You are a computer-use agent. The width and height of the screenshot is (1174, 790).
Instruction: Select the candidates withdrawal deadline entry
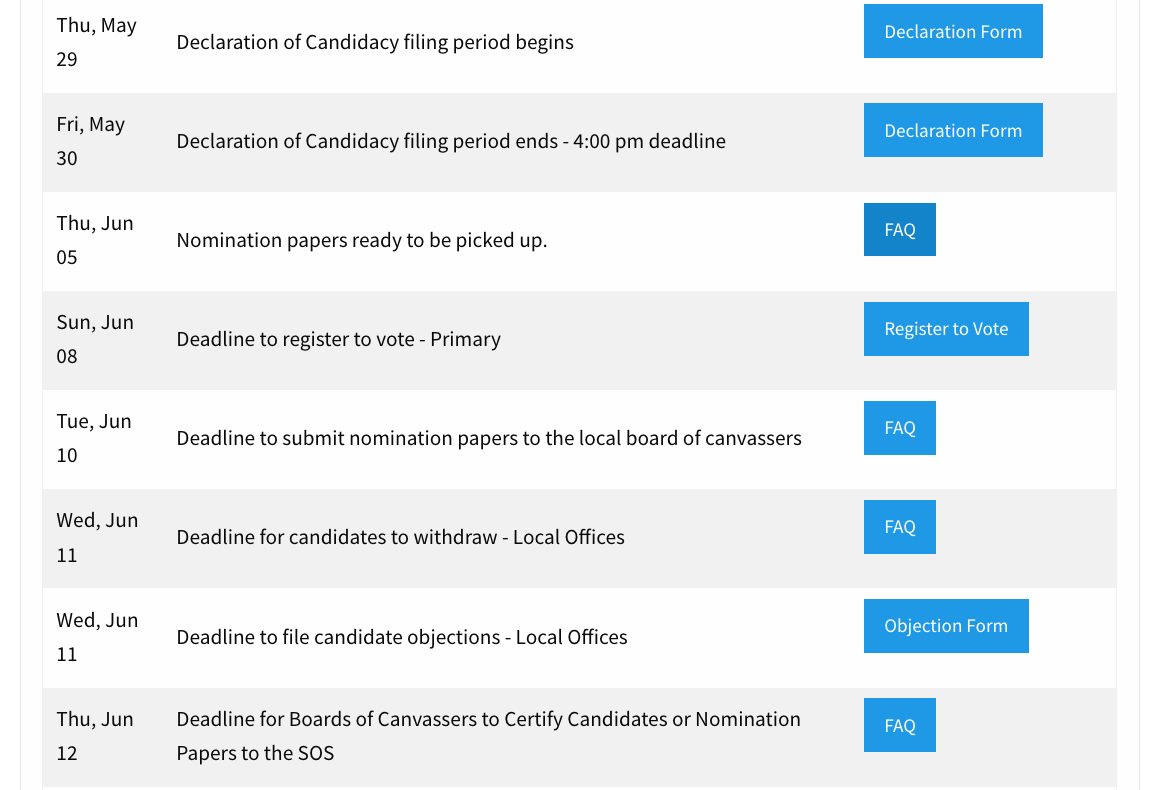[400, 537]
